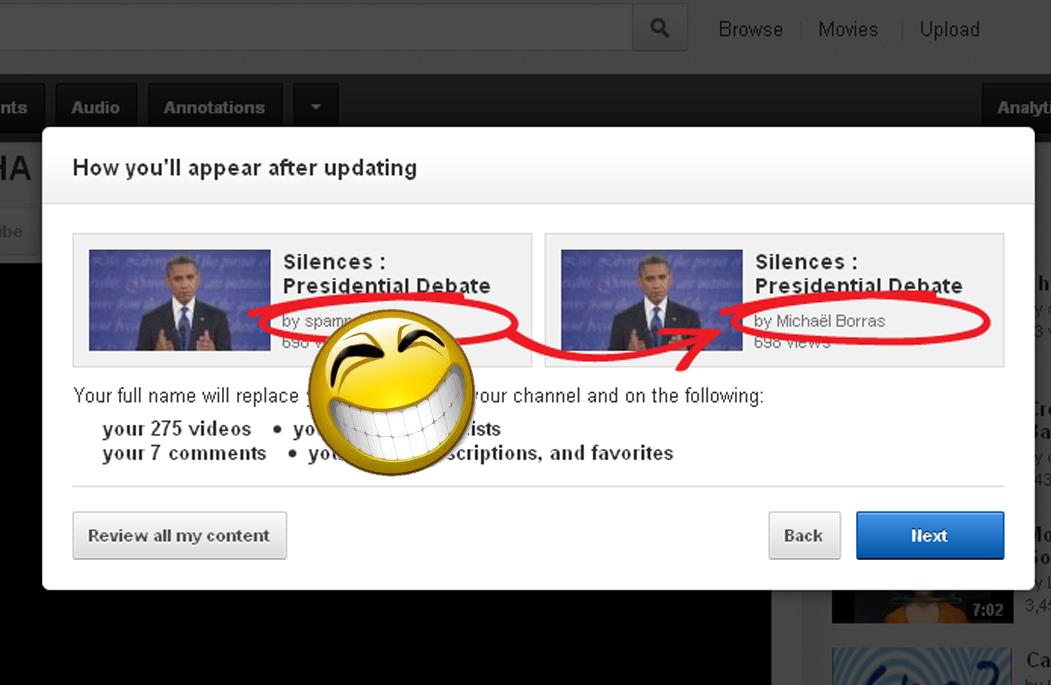1051x685 pixels.
Task: Go to the Movies page
Action: (x=847, y=29)
